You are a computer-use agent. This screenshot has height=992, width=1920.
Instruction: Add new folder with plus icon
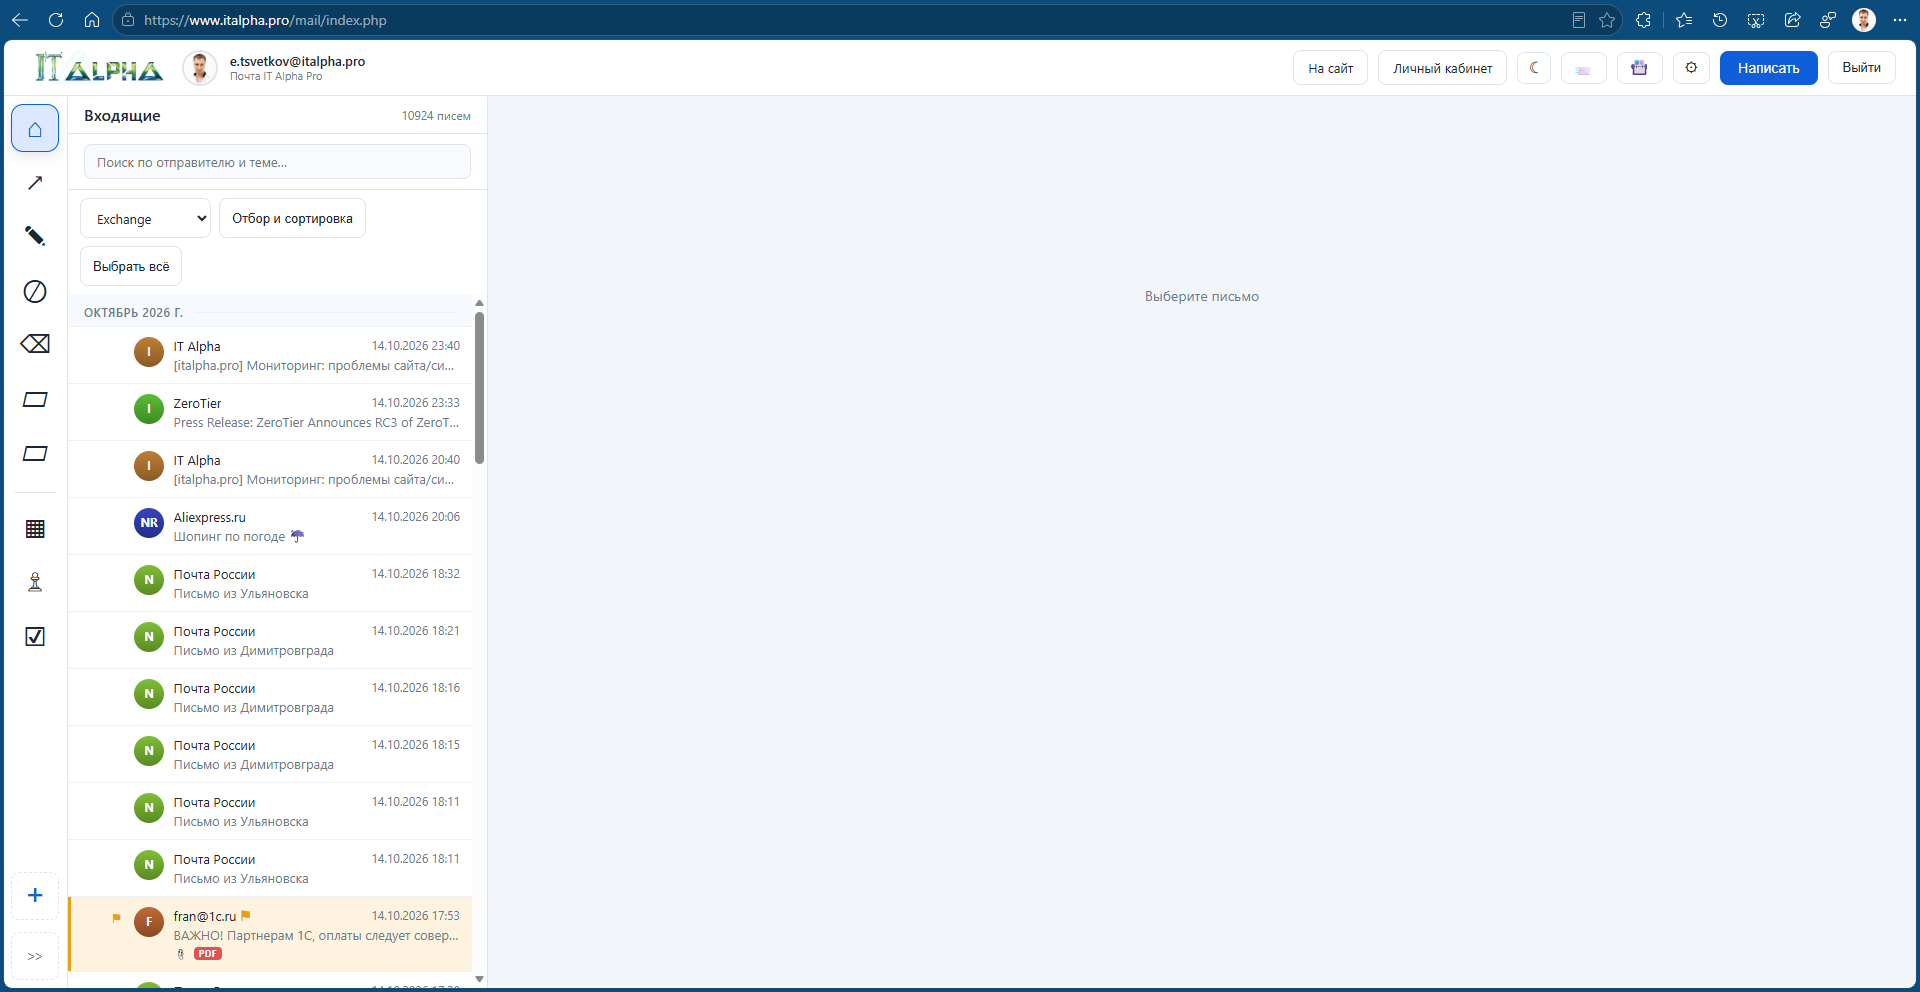point(35,895)
